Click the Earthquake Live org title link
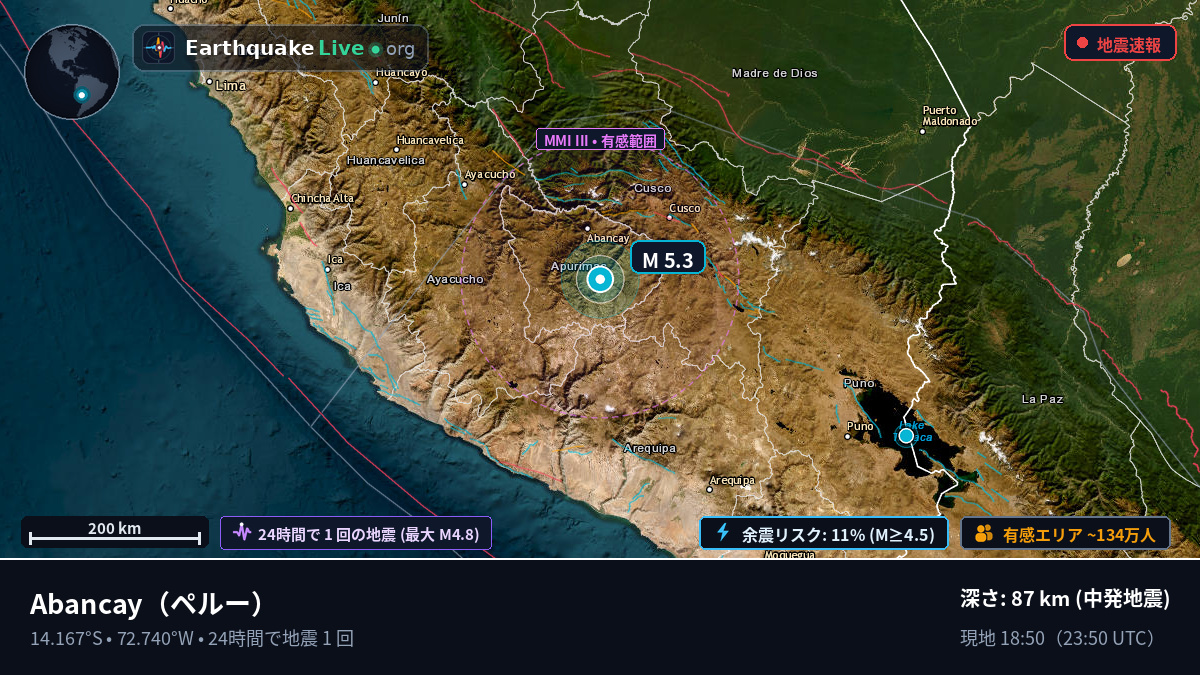Screen dimensions: 1200x675 pos(299,48)
